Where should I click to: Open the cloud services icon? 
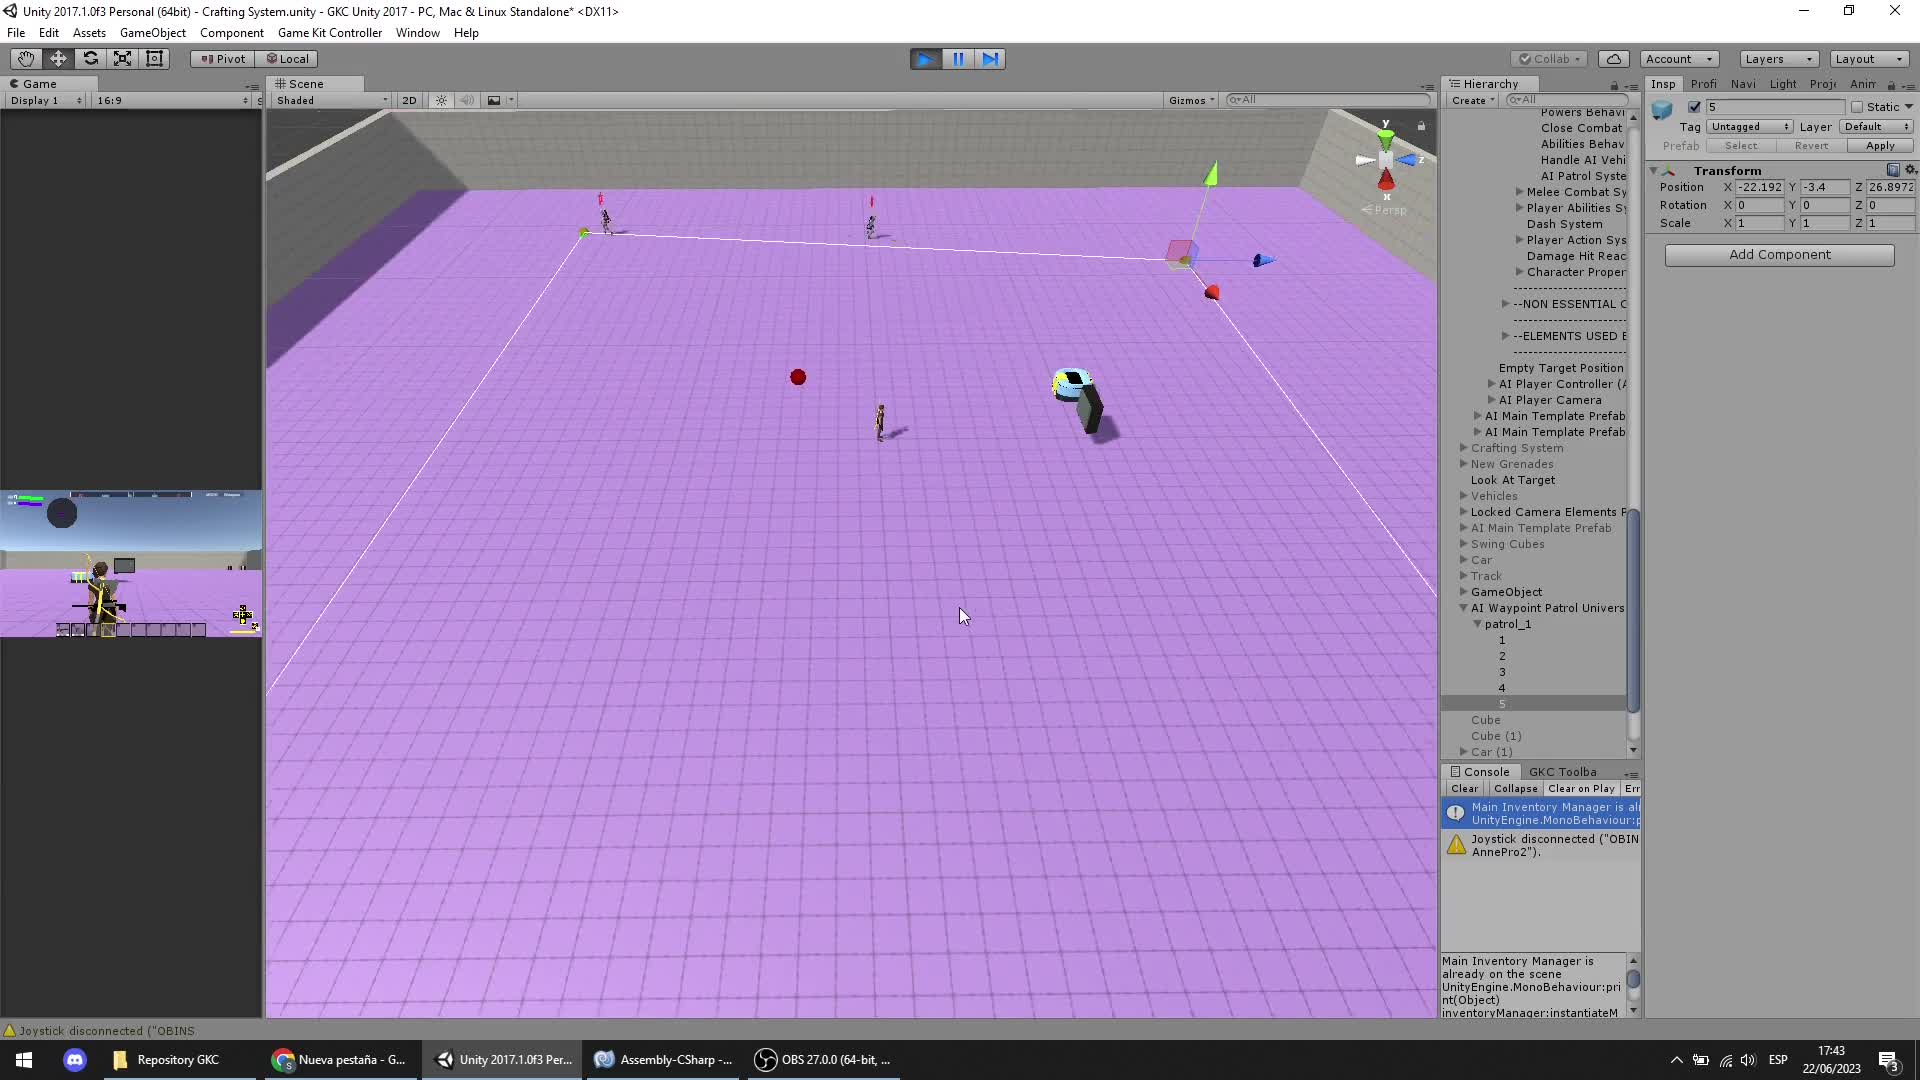[1613, 59]
